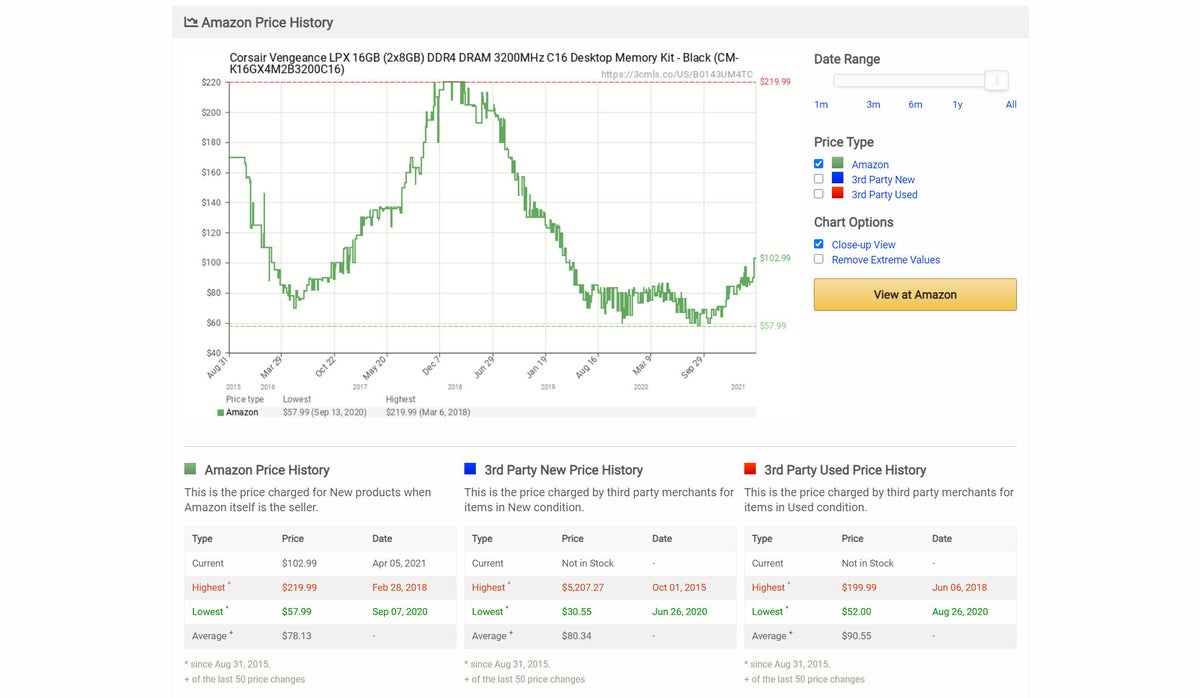Select the All date range
The height and width of the screenshot is (698, 1200).
click(x=1011, y=105)
